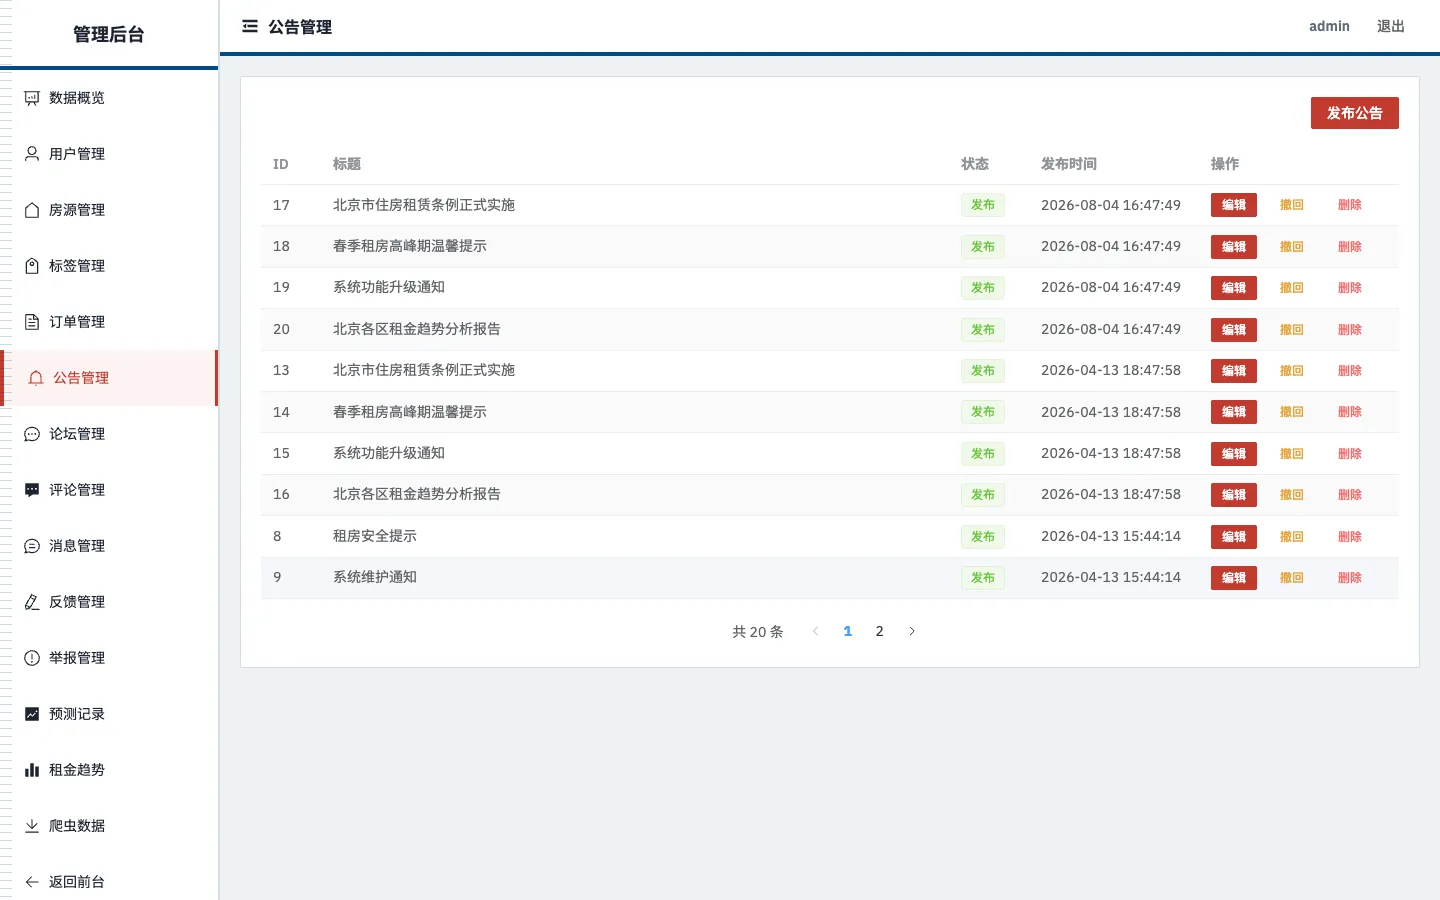The height and width of the screenshot is (900, 1440).
Task: Withdraw announcement ID 17 via 撤回
Action: coord(1292,205)
